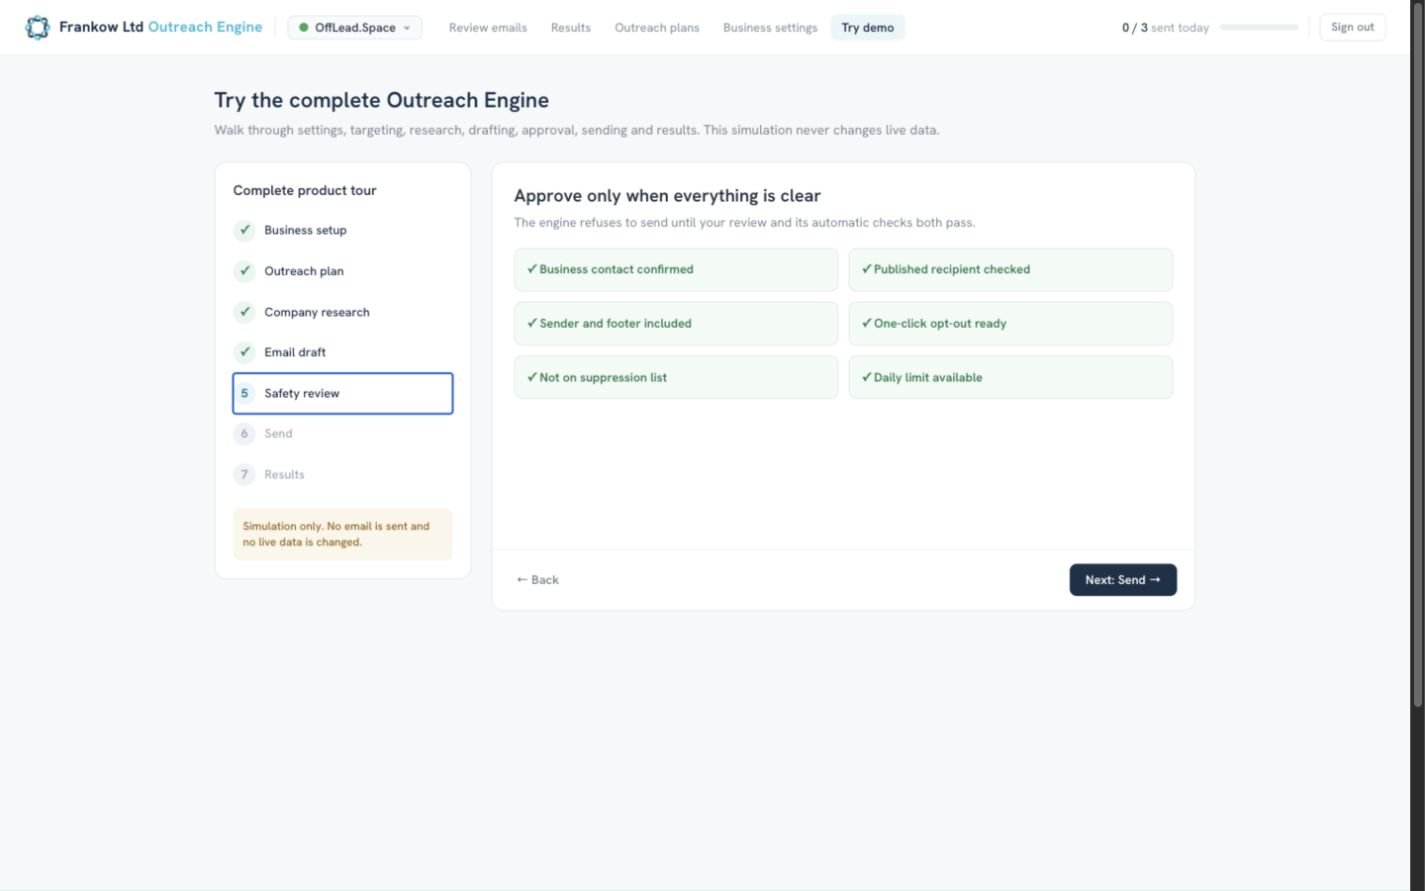Click the checkmark icon beside Email draft
The width and height of the screenshot is (1425, 891).
245,352
